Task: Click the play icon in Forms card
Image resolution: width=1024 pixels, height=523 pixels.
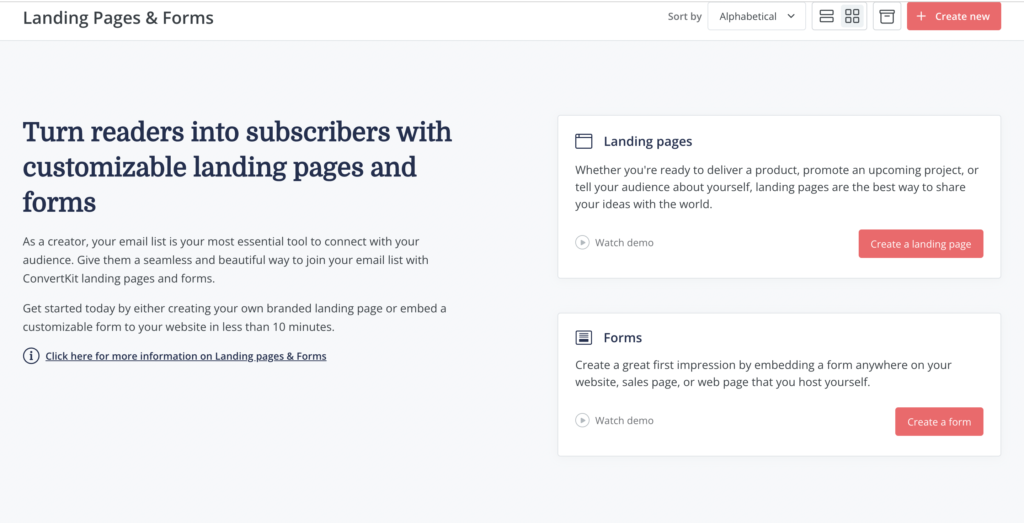Action: click(x=582, y=420)
